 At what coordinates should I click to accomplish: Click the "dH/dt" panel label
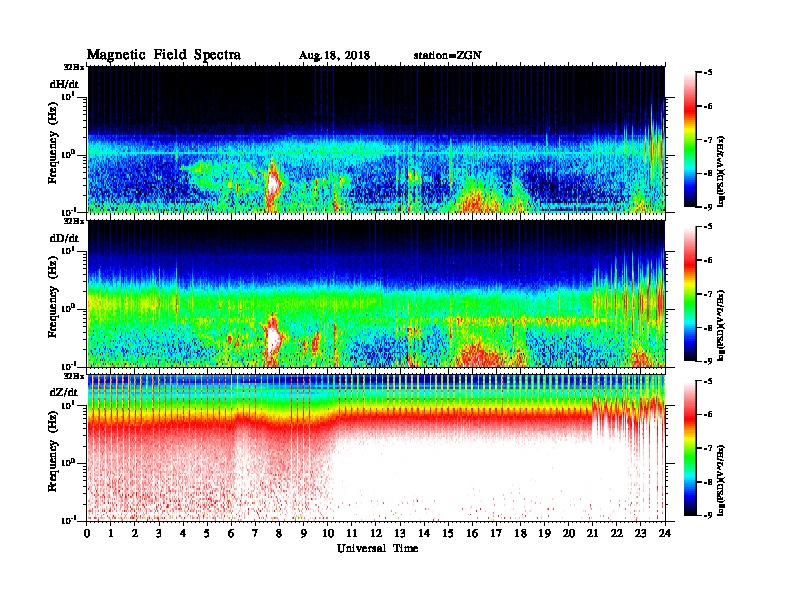[64, 84]
